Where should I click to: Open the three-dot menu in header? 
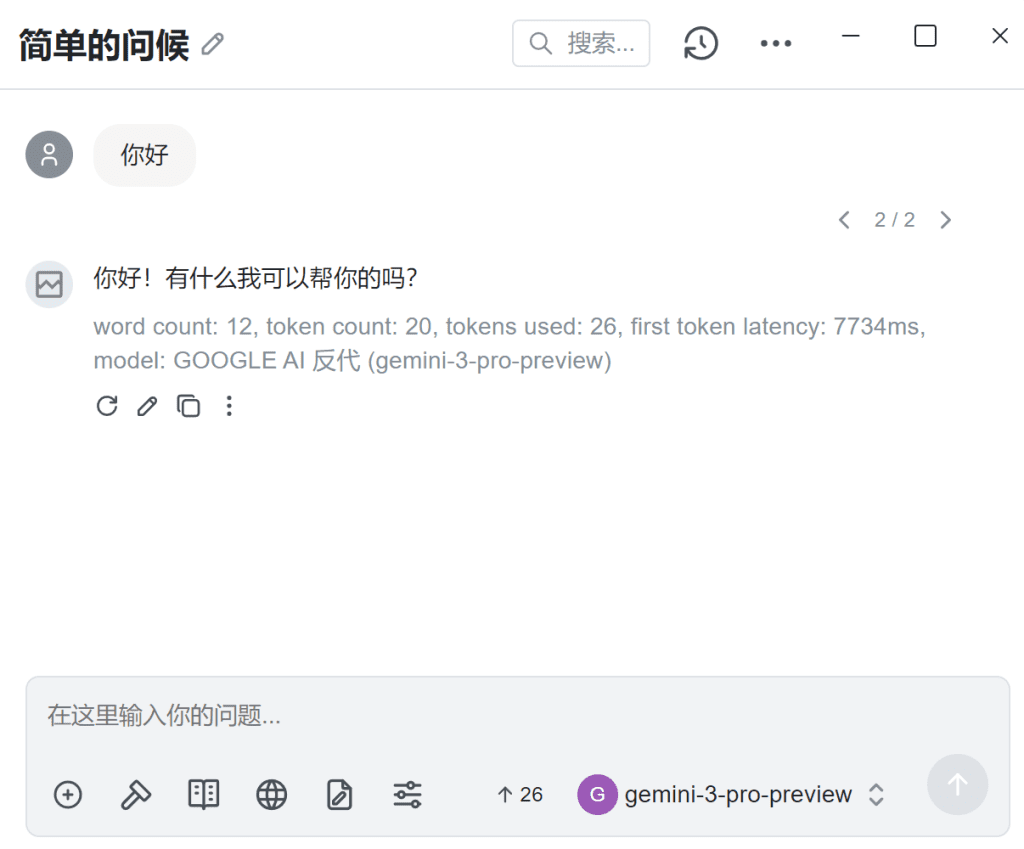pyautogui.click(x=776, y=44)
